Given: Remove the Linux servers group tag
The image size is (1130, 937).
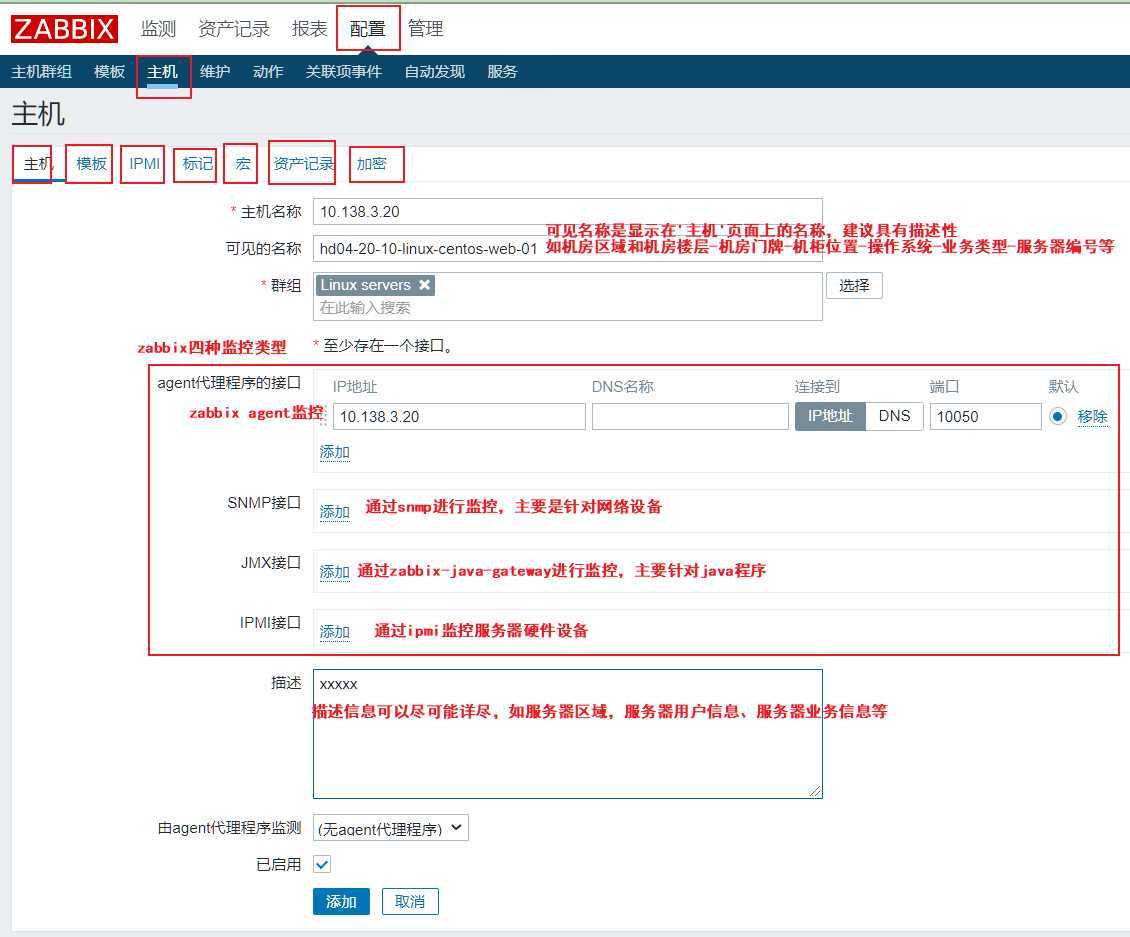Looking at the screenshot, I should coord(424,285).
